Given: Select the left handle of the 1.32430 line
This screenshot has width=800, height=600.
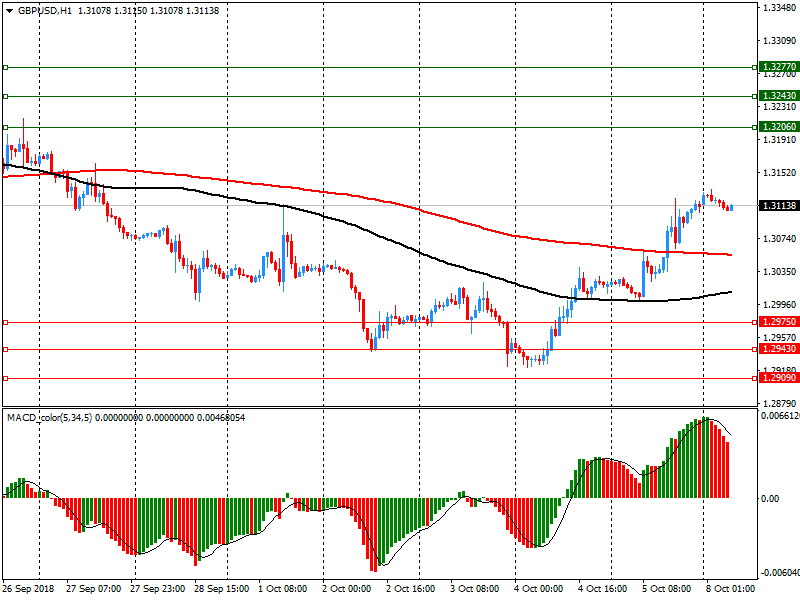Looking at the screenshot, I should point(5,96).
